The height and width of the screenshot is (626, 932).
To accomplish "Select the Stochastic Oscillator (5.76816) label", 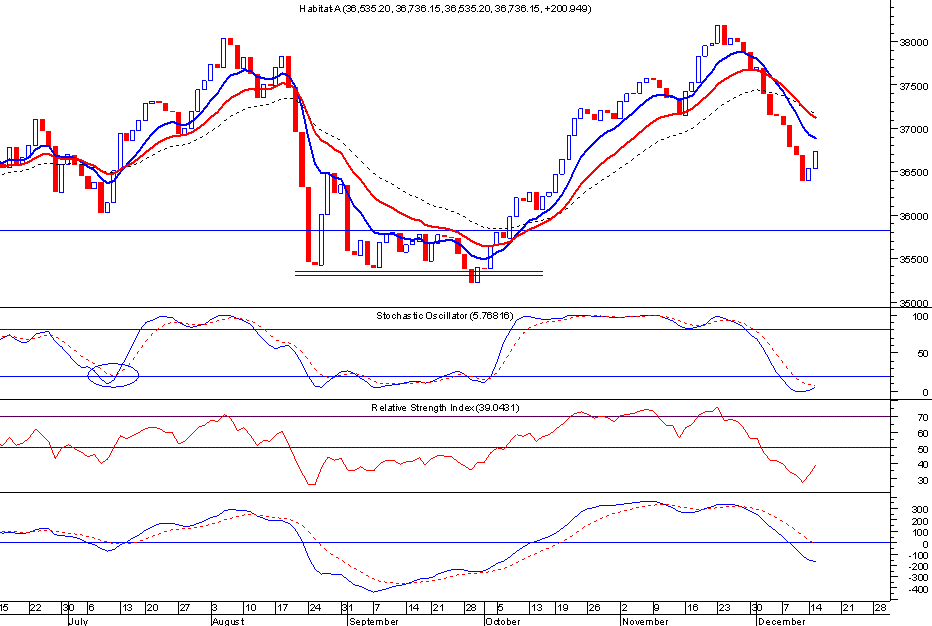I will pyautogui.click(x=445, y=316).
